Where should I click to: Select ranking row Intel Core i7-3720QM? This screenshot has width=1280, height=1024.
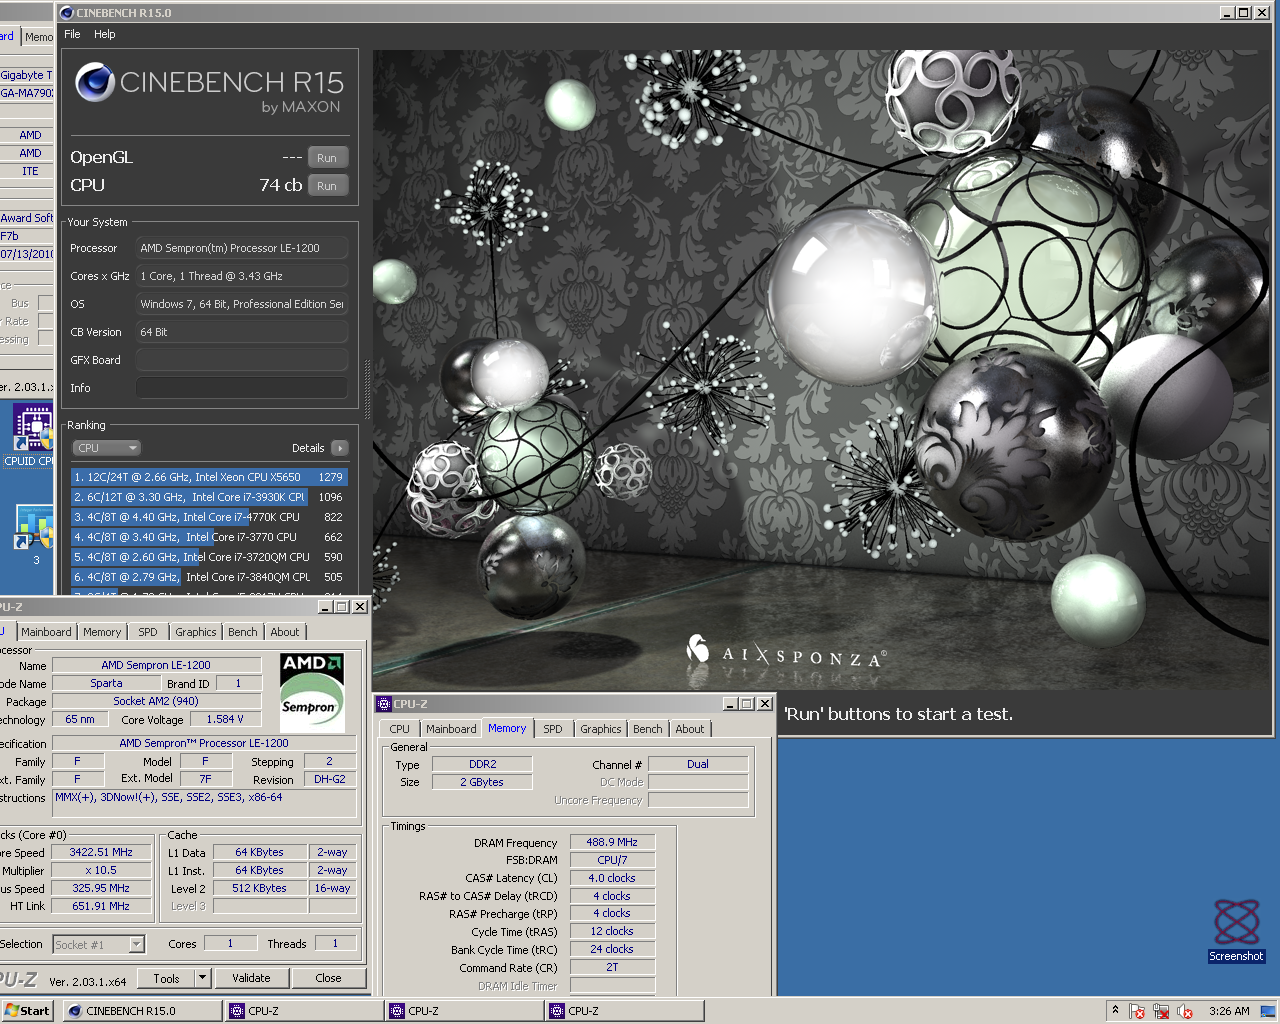pos(209,557)
